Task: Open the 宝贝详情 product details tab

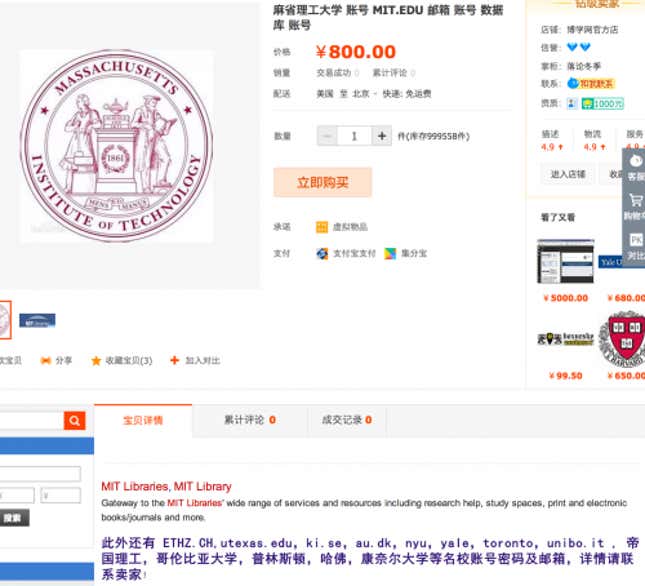Action: (x=143, y=420)
